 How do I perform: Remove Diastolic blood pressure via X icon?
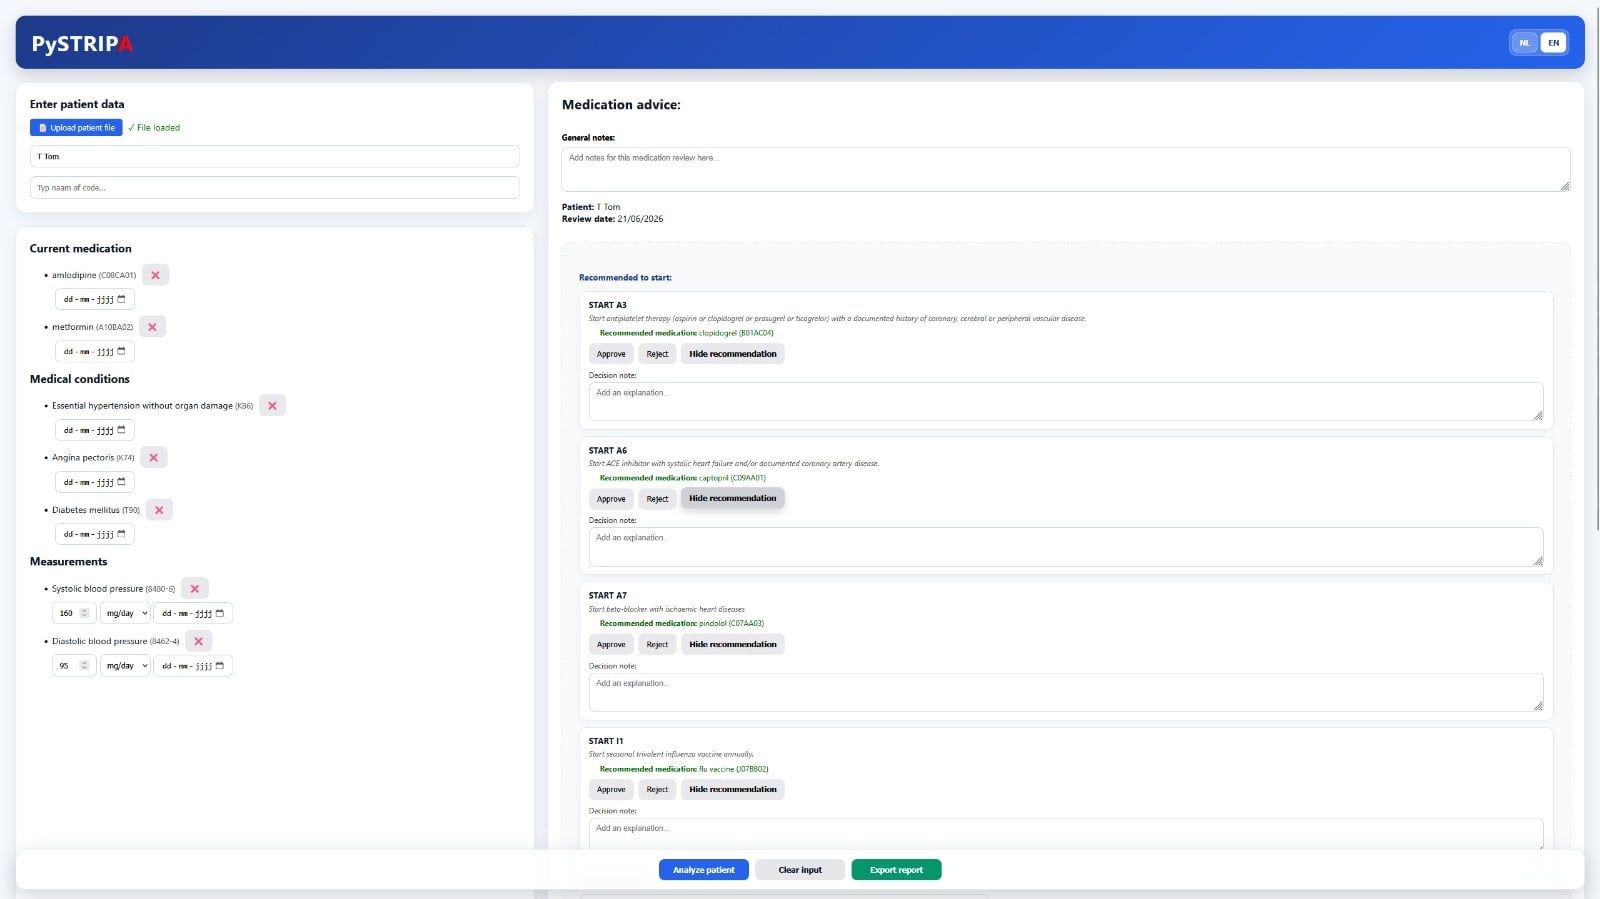pyautogui.click(x=198, y=641)
